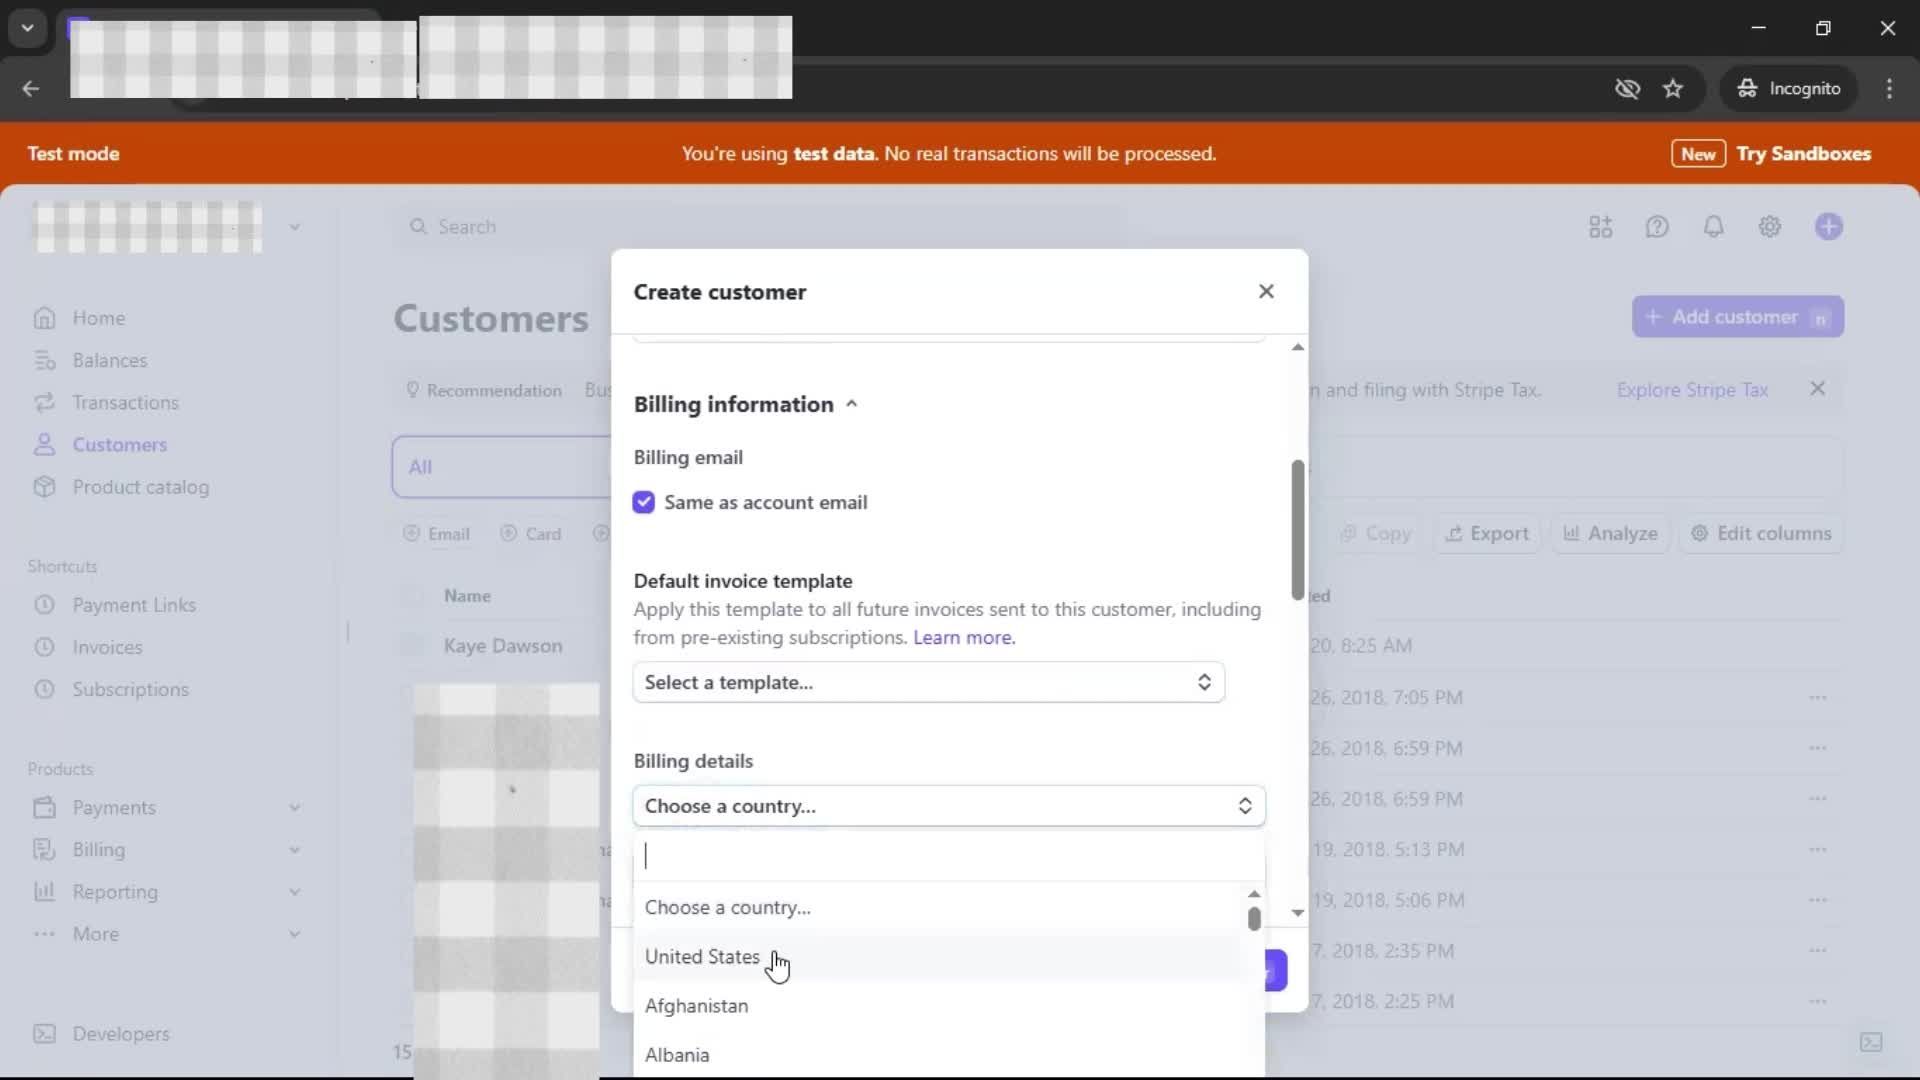The height and width of the screenshot is (1080, 1920).
Task: Open the settings gear icon
Action: tap(1769, 227)
